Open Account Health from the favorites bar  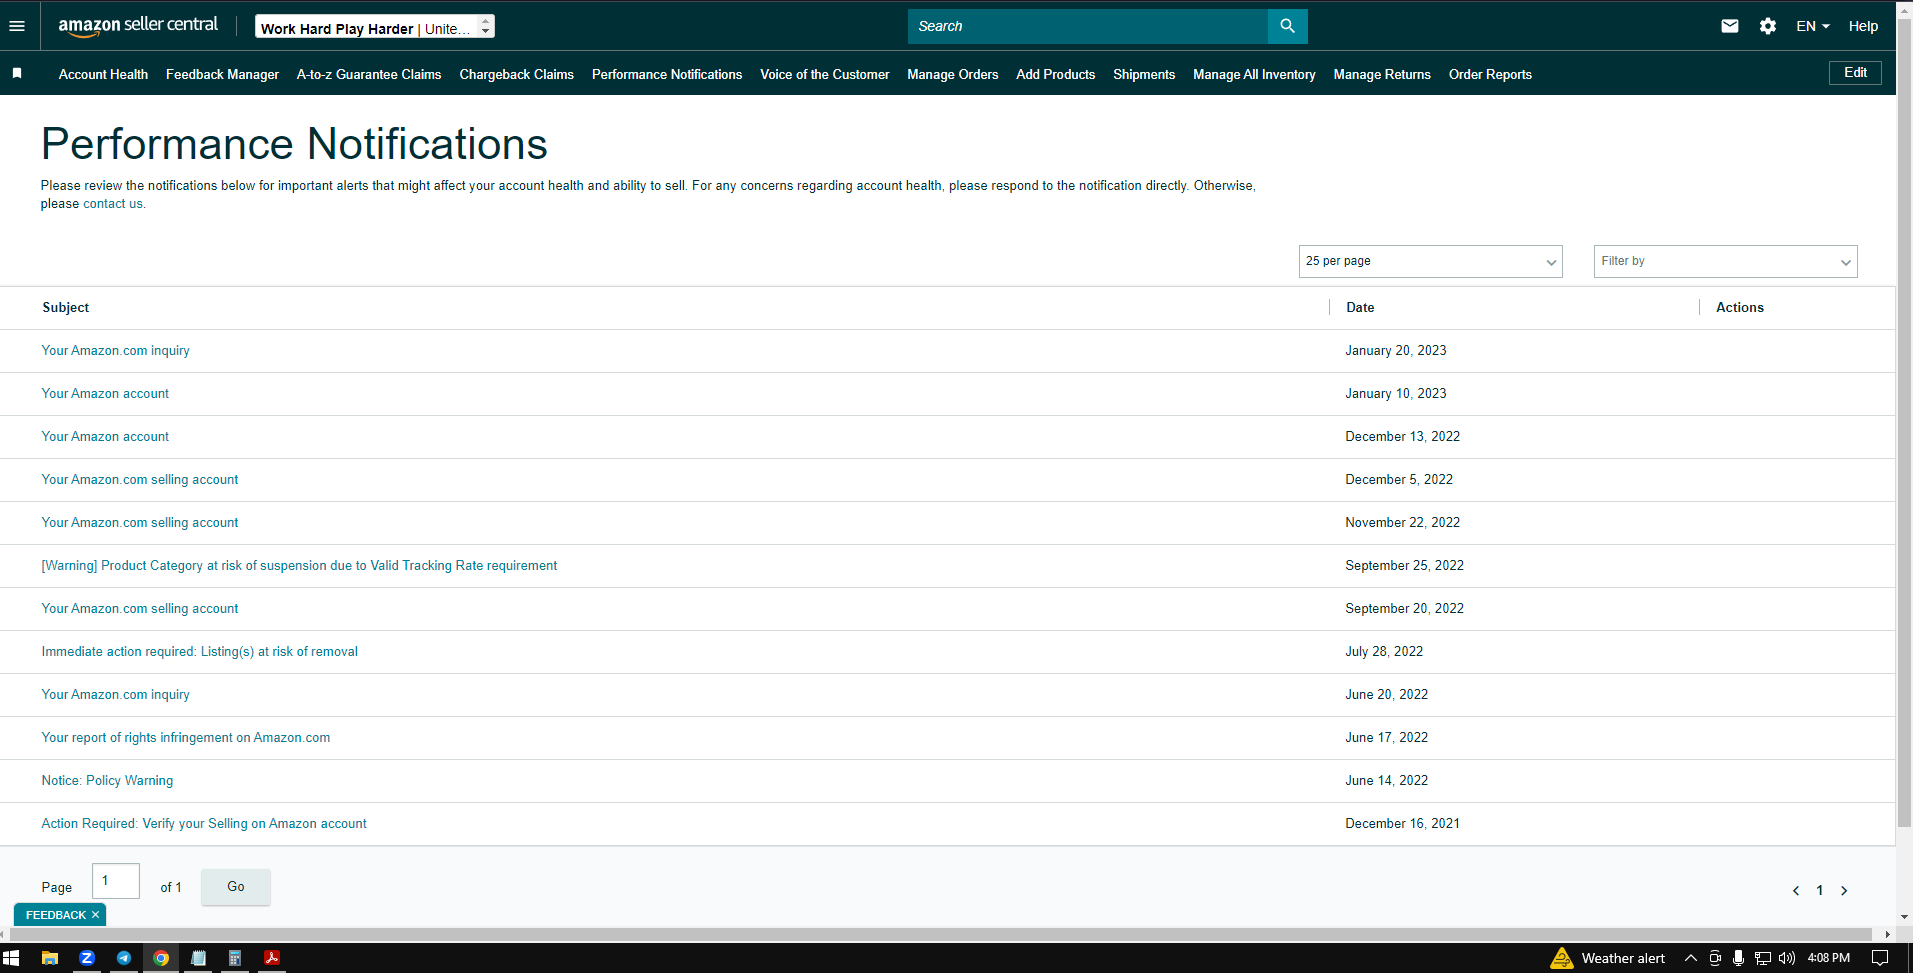click(x=103, y=74)
